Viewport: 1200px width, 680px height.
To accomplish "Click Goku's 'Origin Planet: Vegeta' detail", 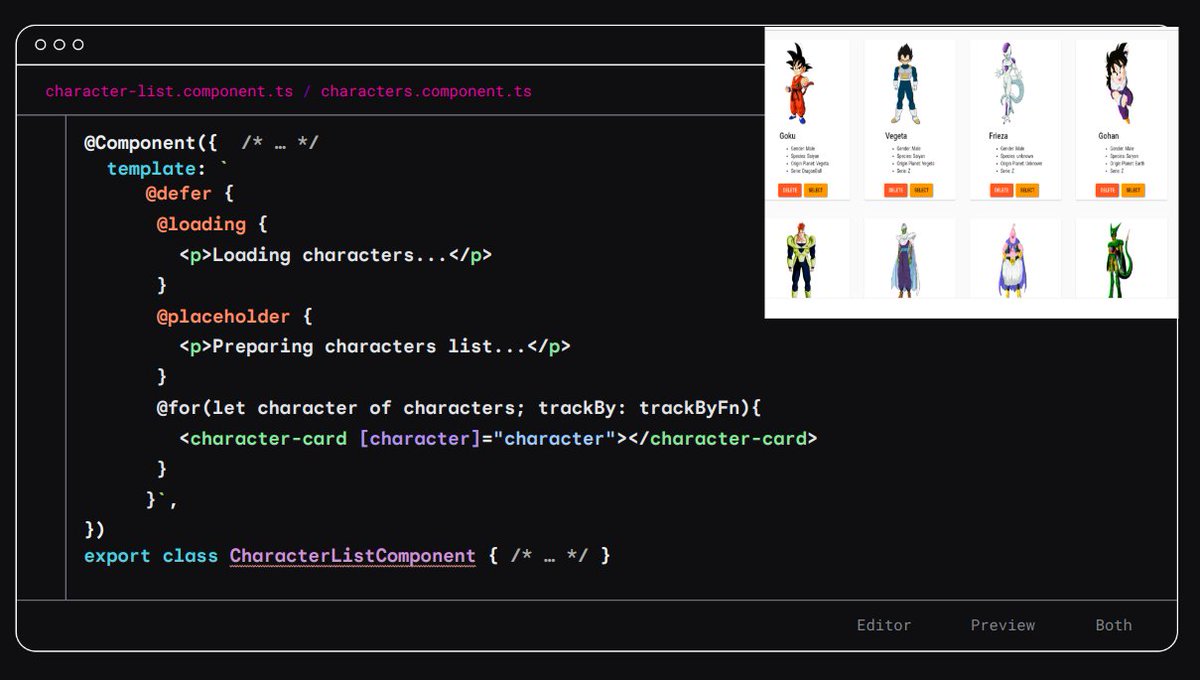I will click(x=808, y=163).
